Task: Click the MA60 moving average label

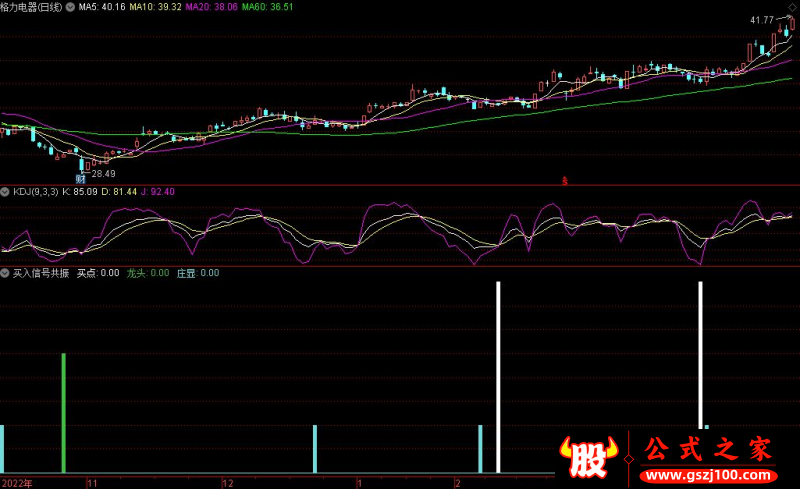Action: click(x=273, y=7)
